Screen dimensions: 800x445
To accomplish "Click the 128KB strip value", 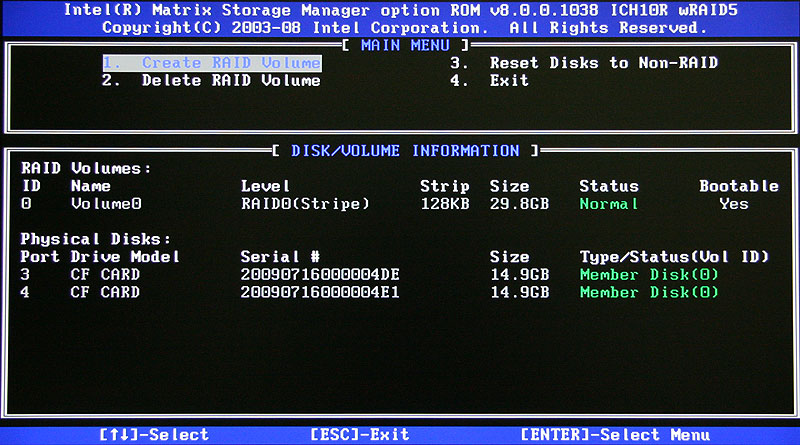I will (445, 204).
